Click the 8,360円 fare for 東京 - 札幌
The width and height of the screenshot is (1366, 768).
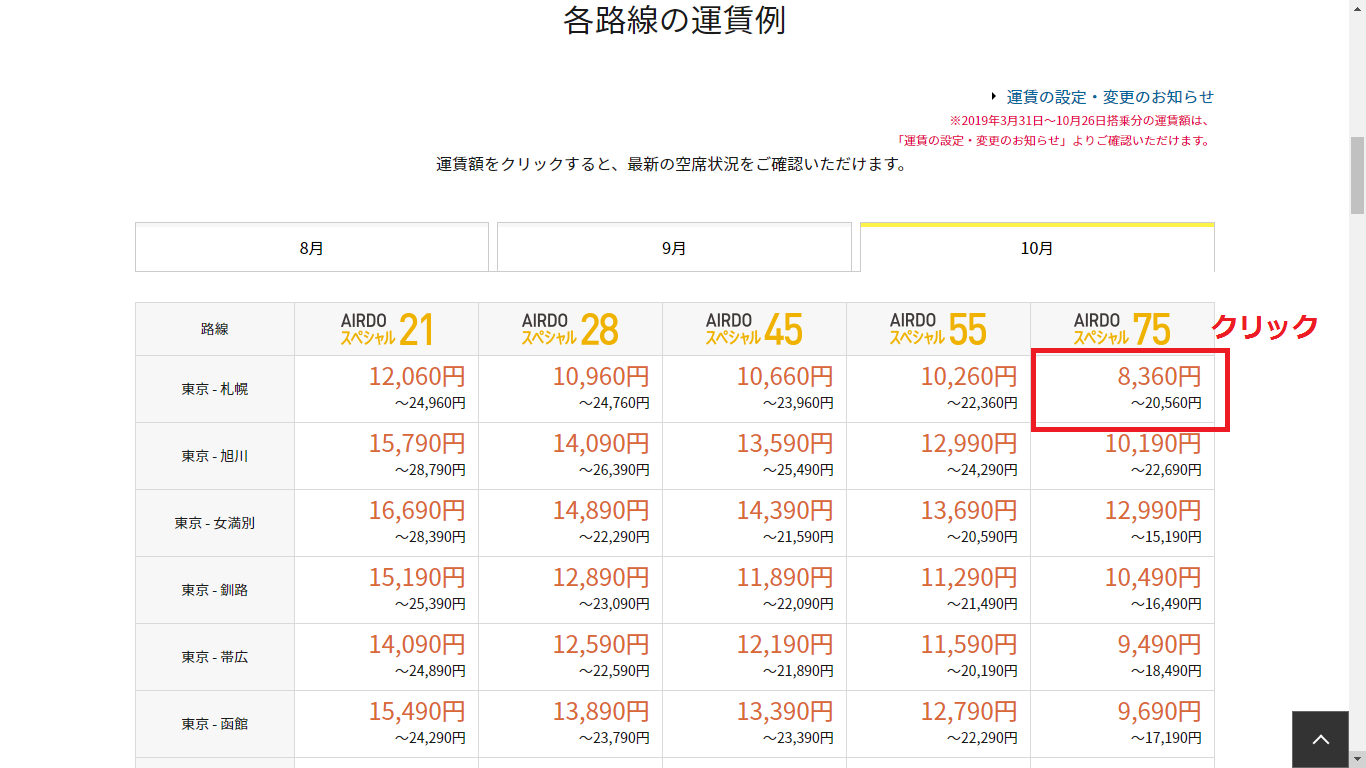point(1159,378)
